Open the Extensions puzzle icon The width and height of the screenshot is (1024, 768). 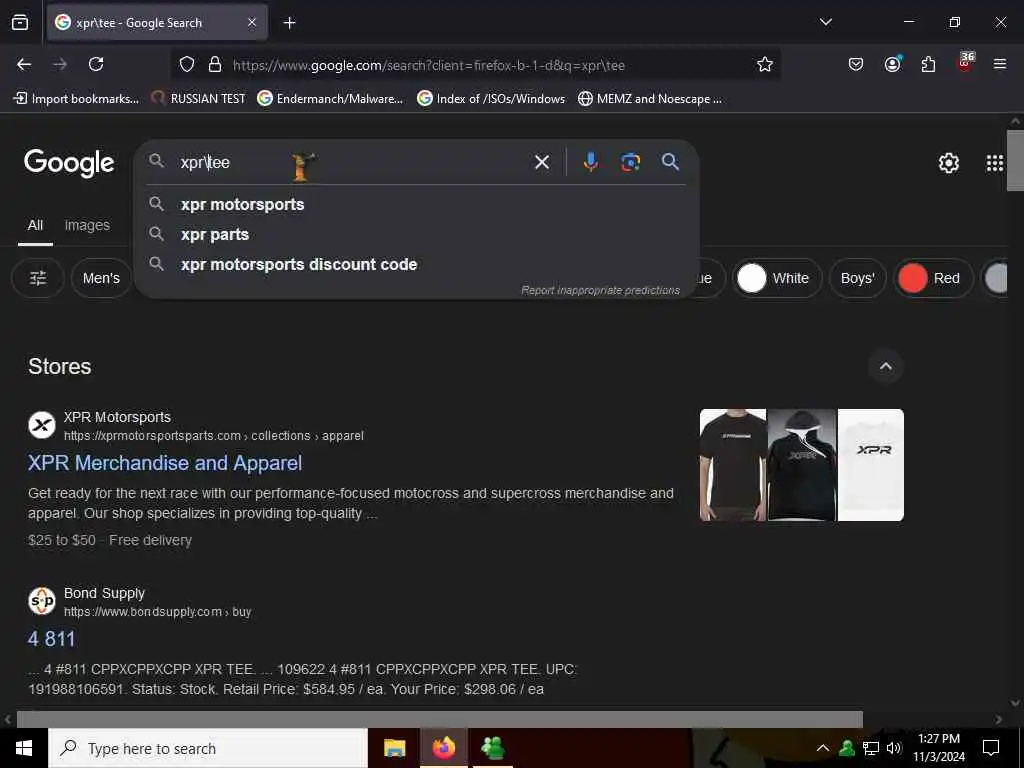coord(928,64)
